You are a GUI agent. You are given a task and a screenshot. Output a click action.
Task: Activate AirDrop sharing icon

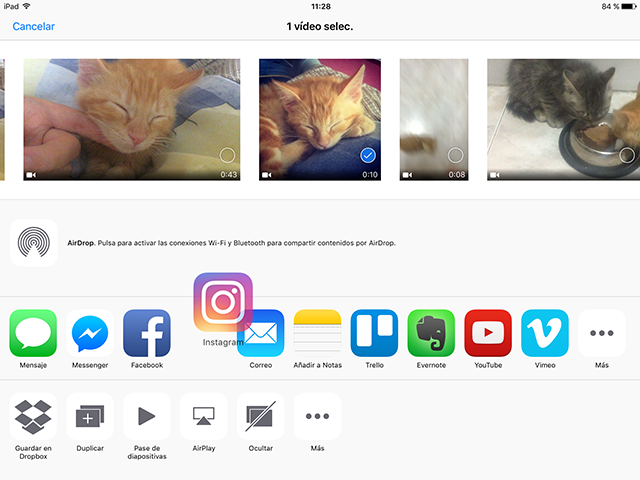point(34,243)
